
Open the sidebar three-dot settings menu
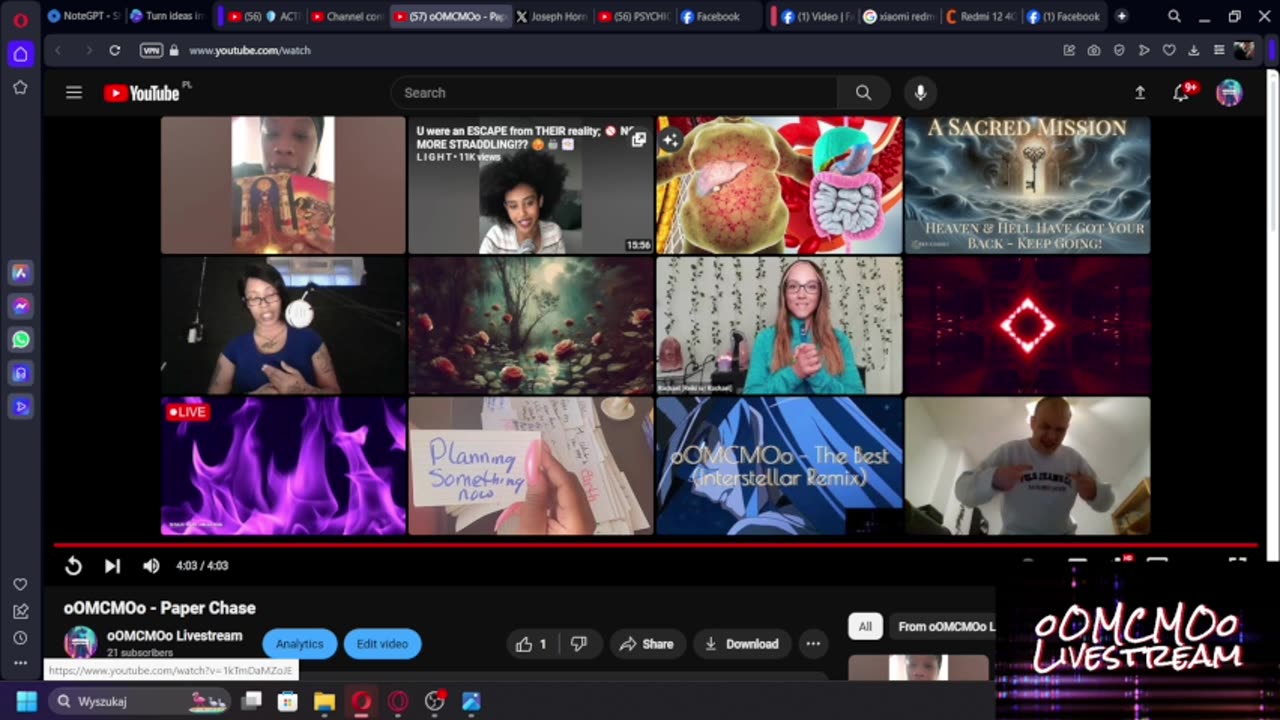click(x=20, y=663)
